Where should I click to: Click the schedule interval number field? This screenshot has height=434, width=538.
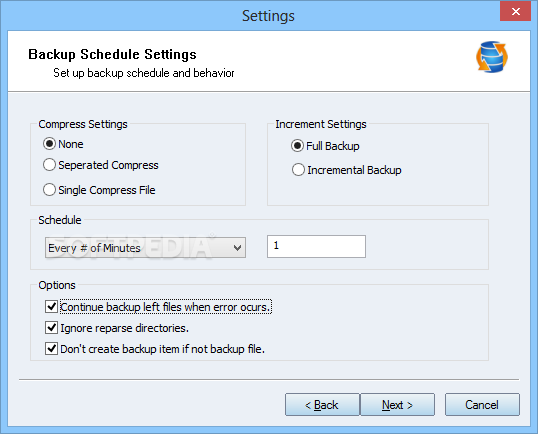316,246
